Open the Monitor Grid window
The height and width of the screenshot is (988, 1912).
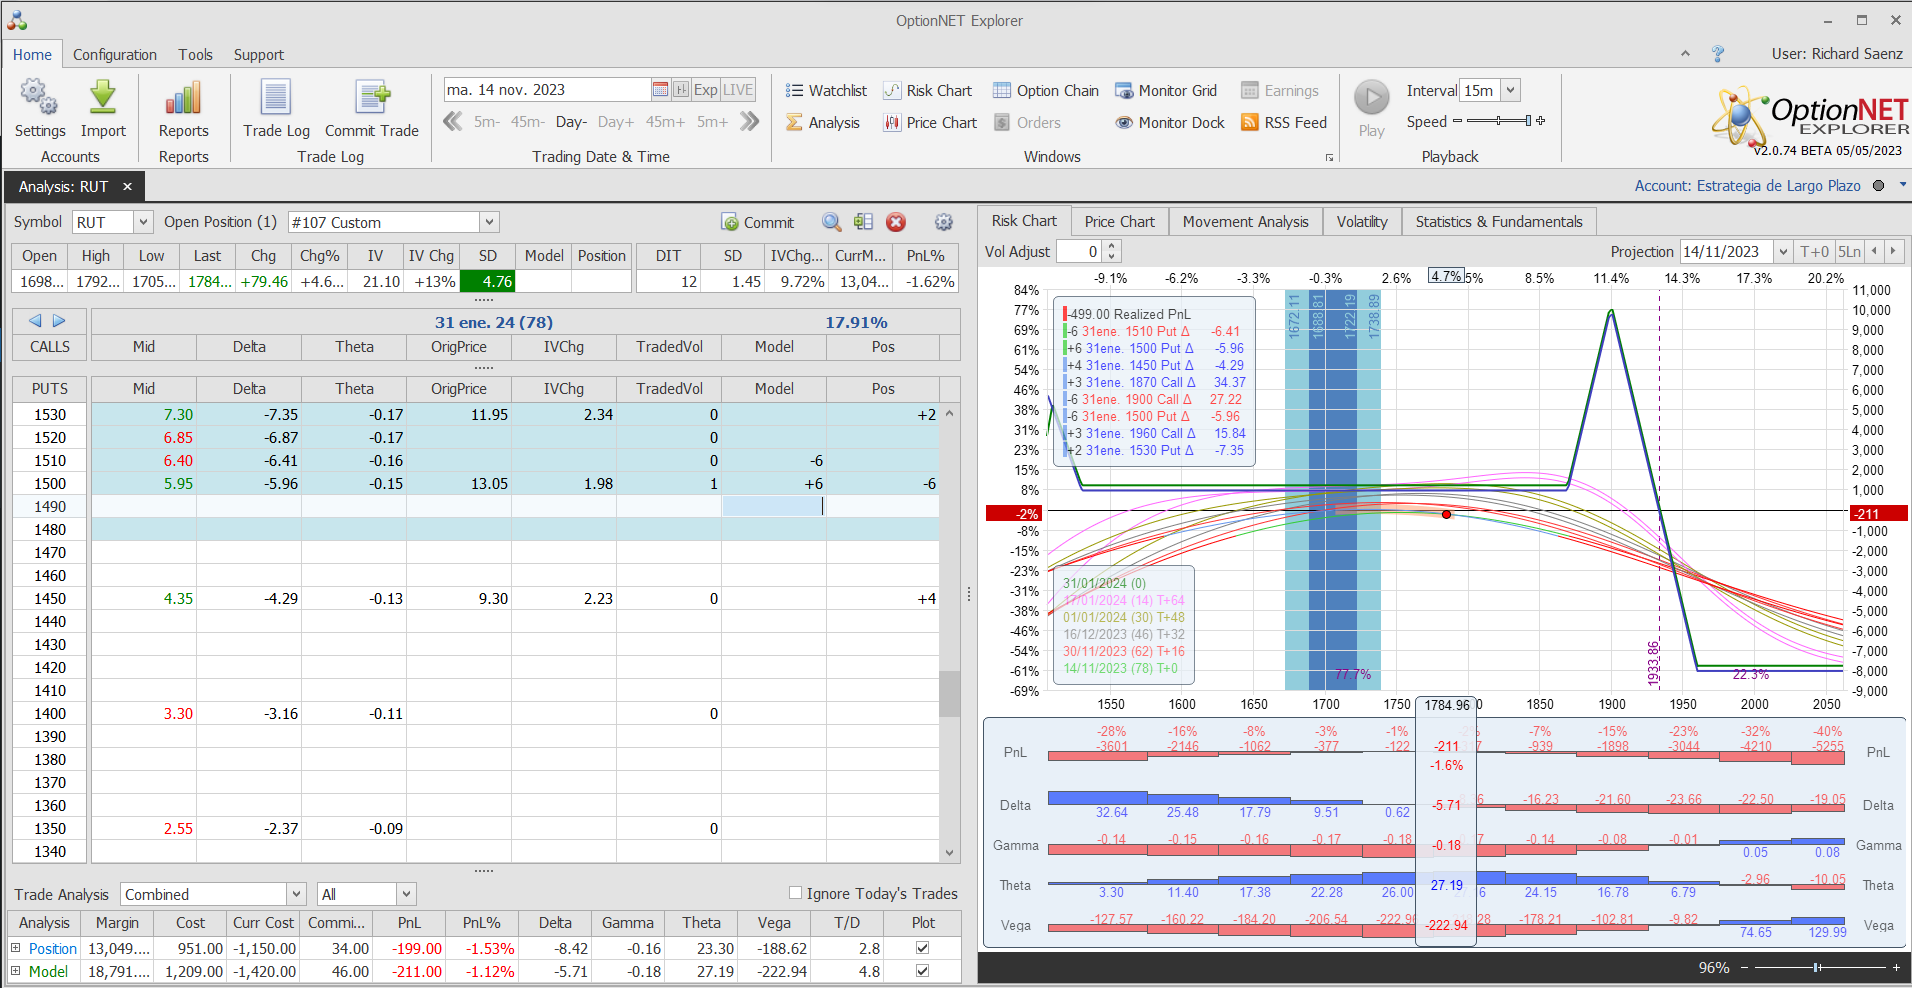(1166, 91)
